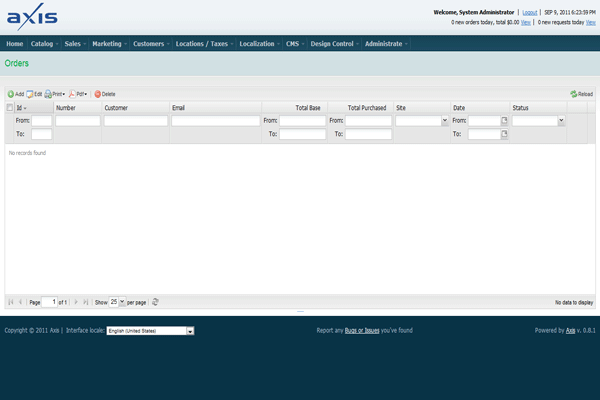This screenshot has height=400, width=600.
Task: Click View link for new requests
Action: click(x=591, y=23)
